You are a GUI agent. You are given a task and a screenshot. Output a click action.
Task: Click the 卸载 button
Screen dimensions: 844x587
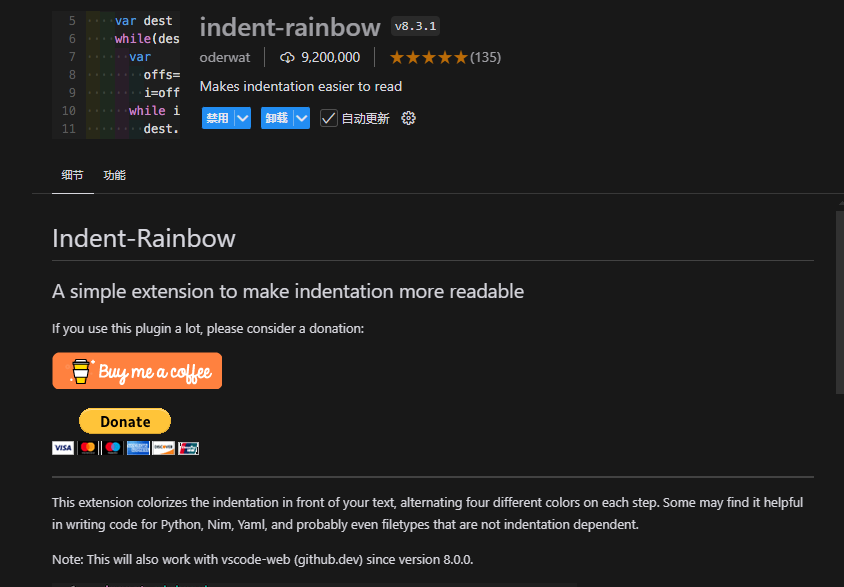tap(277, 118)
